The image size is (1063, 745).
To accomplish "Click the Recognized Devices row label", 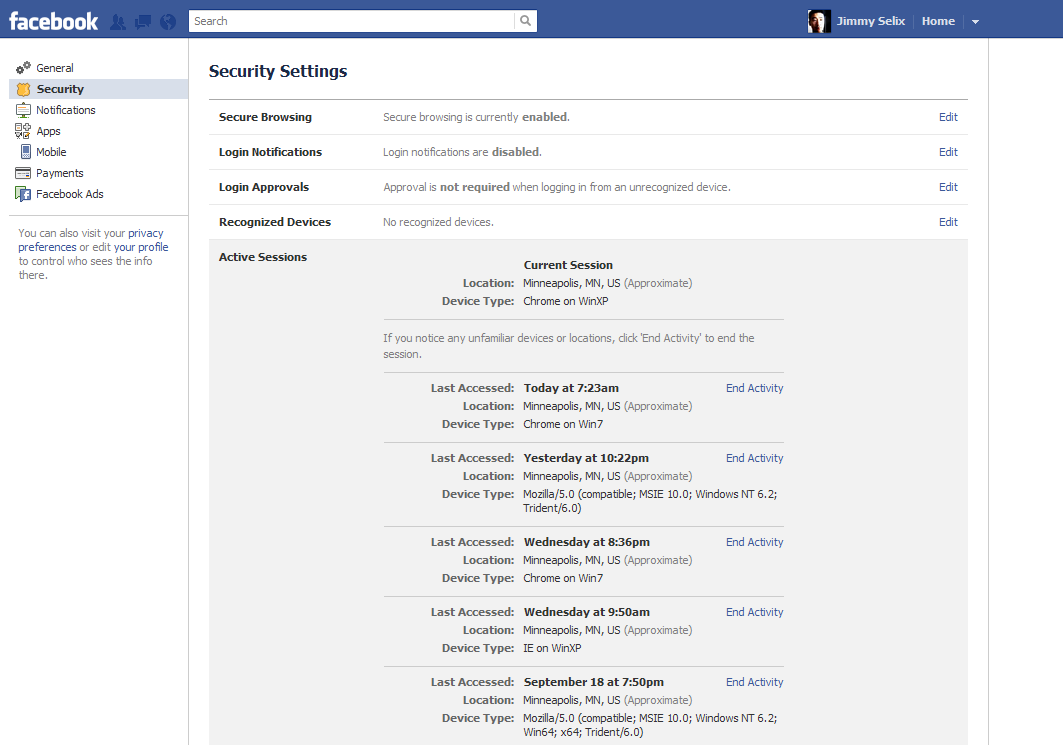I will pyautogui.click(x=275, y=222).
